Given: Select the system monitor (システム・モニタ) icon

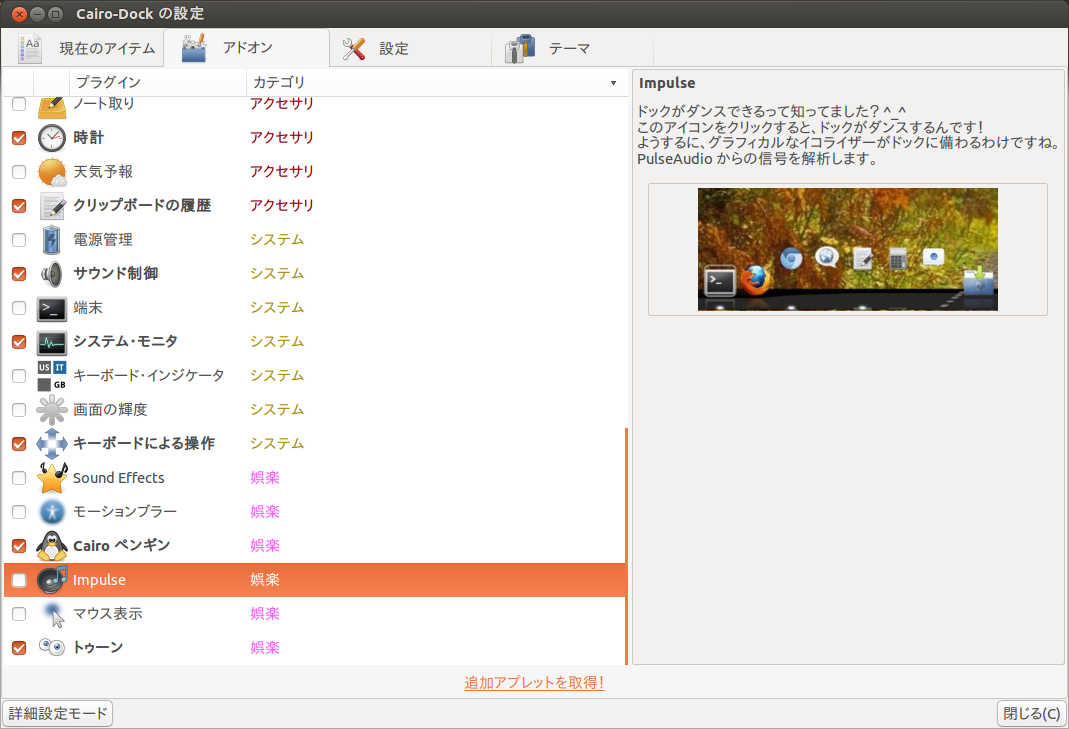Looking at the screenshot, I should click(x=52, y=342).
